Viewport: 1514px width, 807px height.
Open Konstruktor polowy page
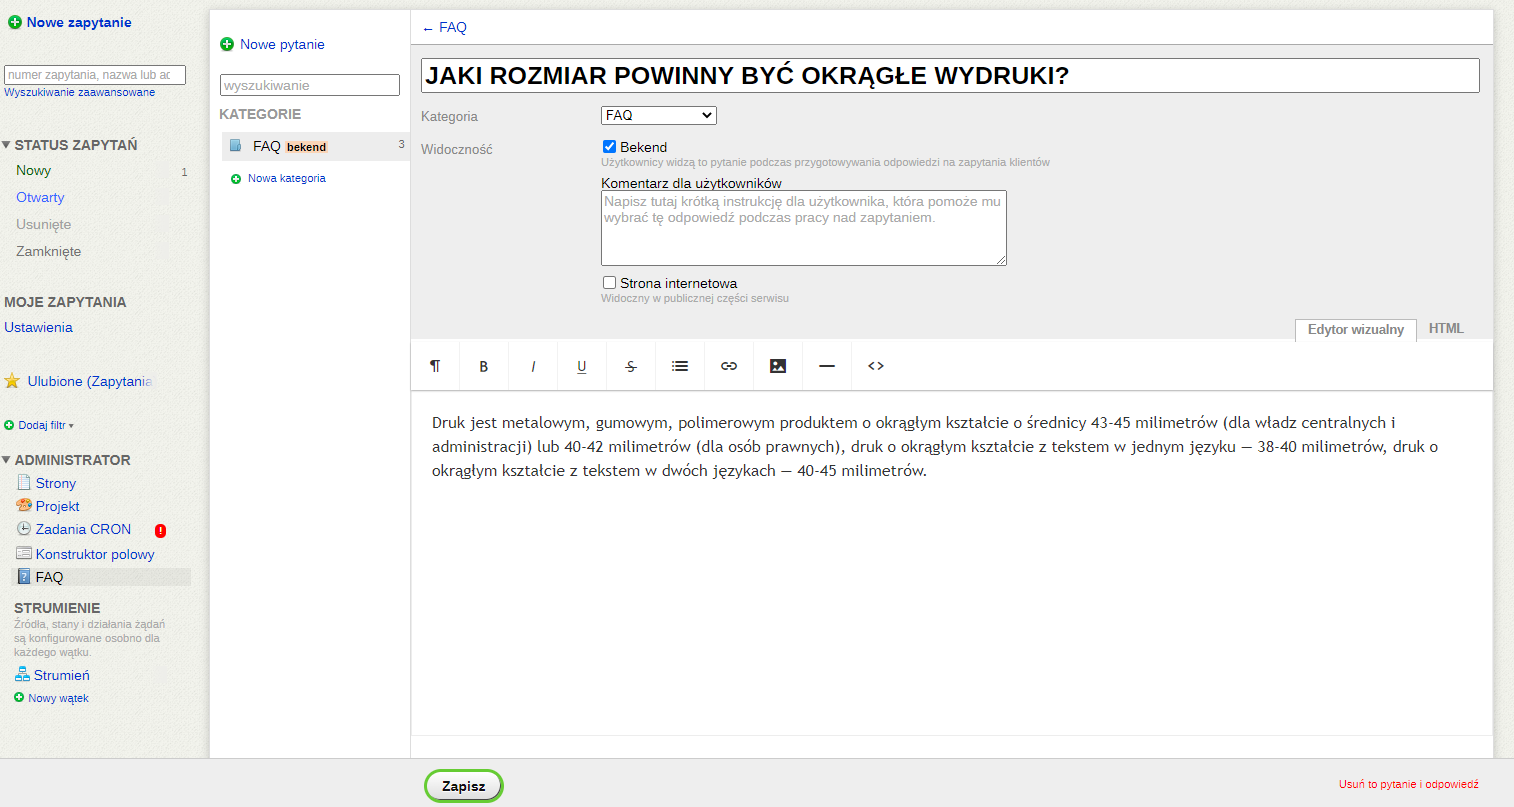point(95,554)
